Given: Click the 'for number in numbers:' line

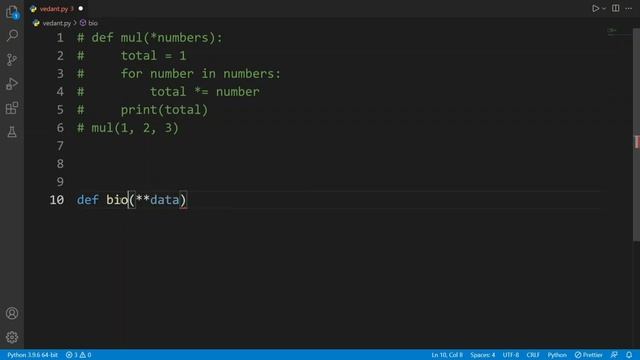Looking at the screenshot, I should tap(201, 74).
